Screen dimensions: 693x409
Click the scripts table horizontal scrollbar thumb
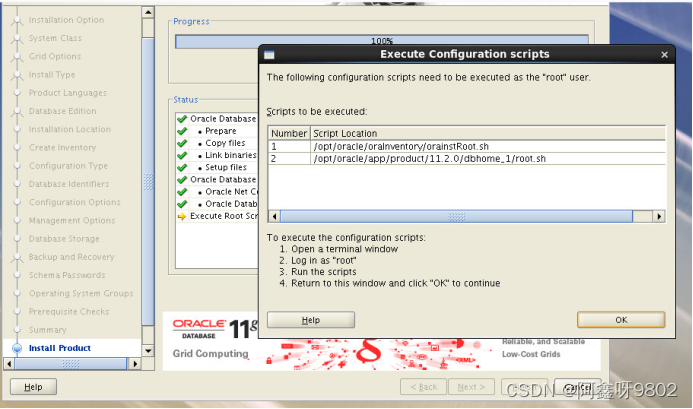point(457,216)
